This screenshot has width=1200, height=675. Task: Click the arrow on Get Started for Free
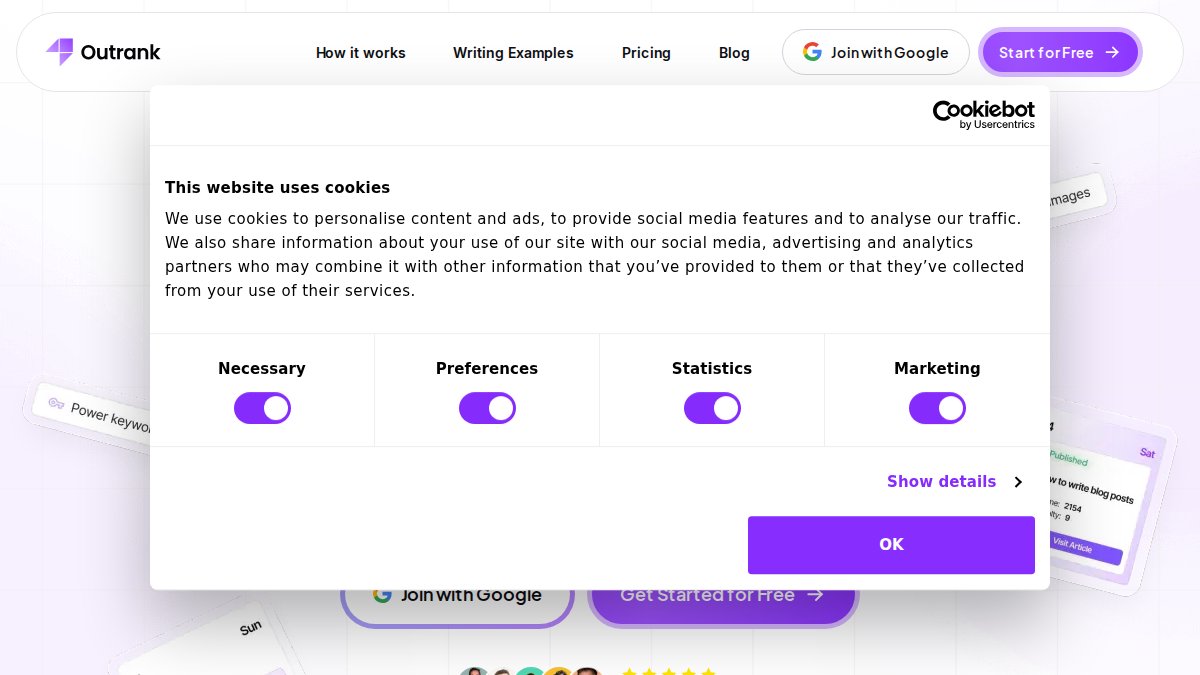click(816, 595)
